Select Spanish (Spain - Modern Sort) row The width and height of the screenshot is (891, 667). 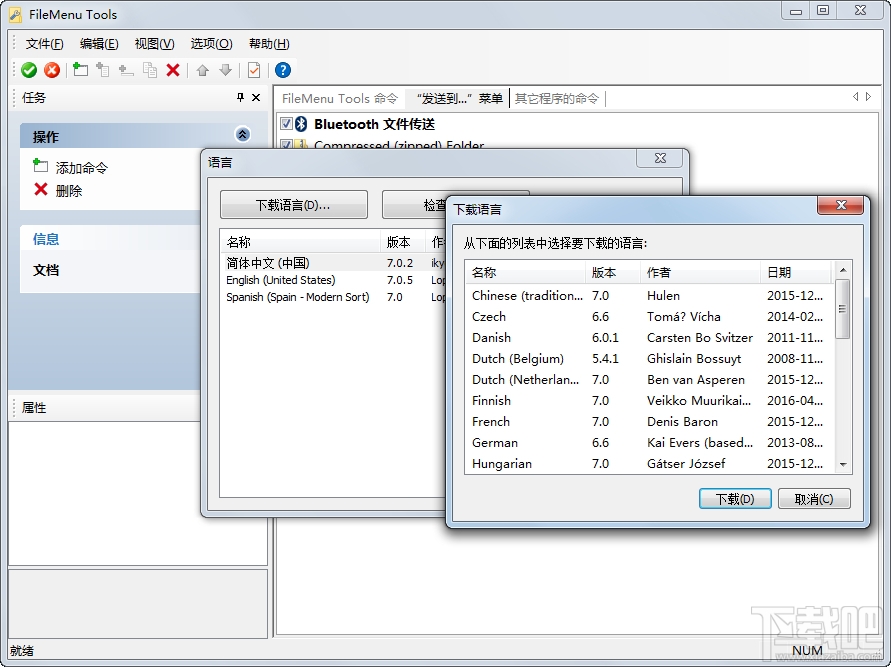[x=334, y=297]
